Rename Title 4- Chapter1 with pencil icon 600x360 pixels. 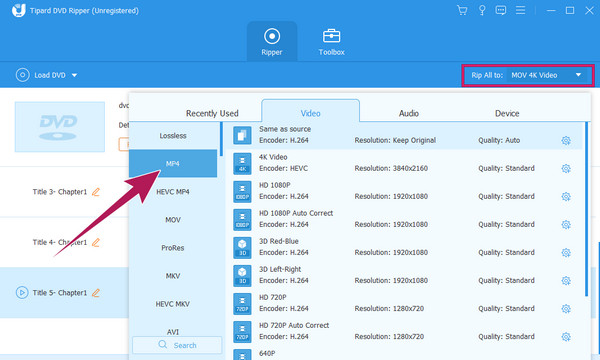96,242
